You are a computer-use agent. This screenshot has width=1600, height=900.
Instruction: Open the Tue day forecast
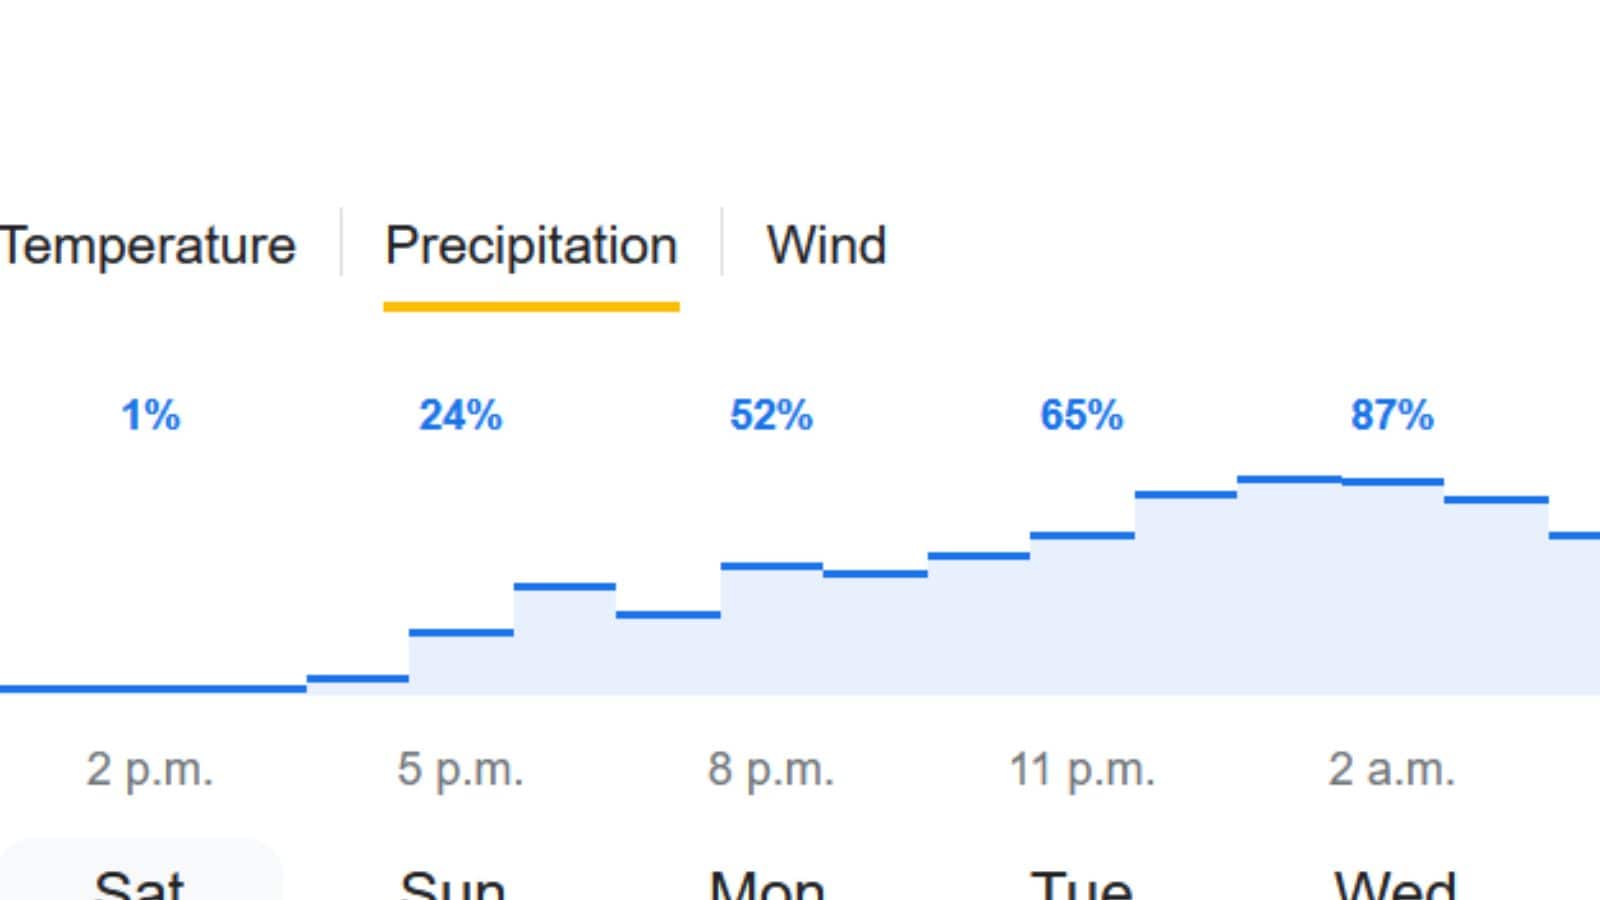[x=1081, y=882]
